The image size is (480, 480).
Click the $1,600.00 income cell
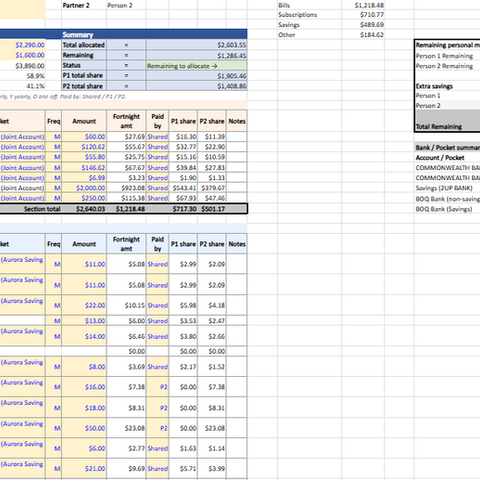click(x=23, y=55)
